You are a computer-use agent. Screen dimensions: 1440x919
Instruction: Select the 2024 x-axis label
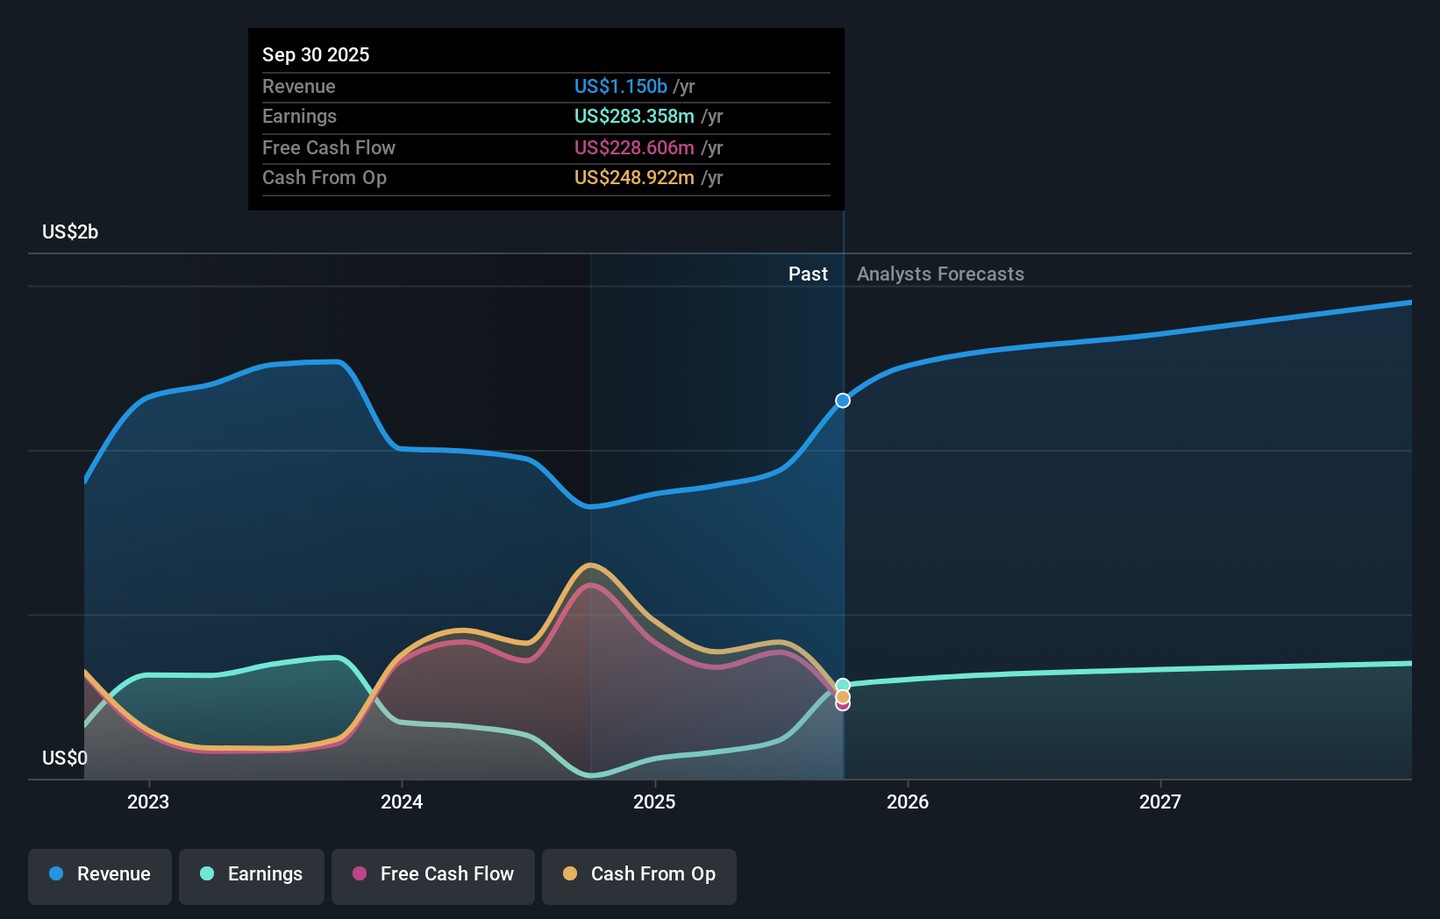(401, 802)
